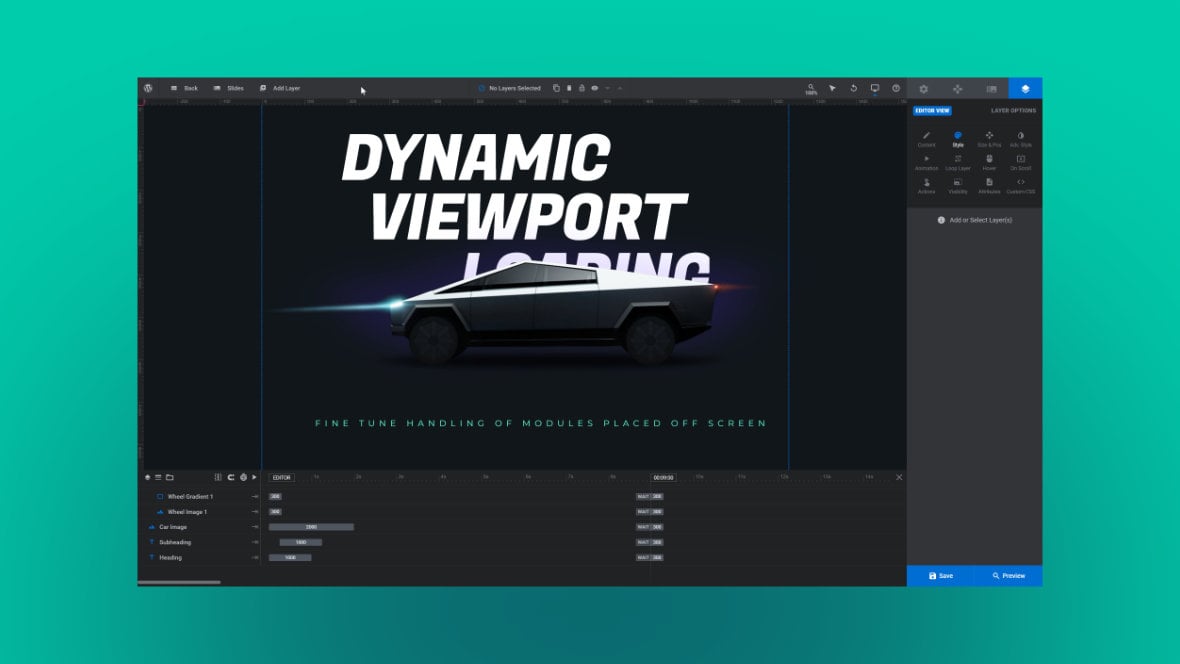Click the Heading row timeline arrow toggle
Viewport: 1180px width, 664px height.
(x=255, y=558)
